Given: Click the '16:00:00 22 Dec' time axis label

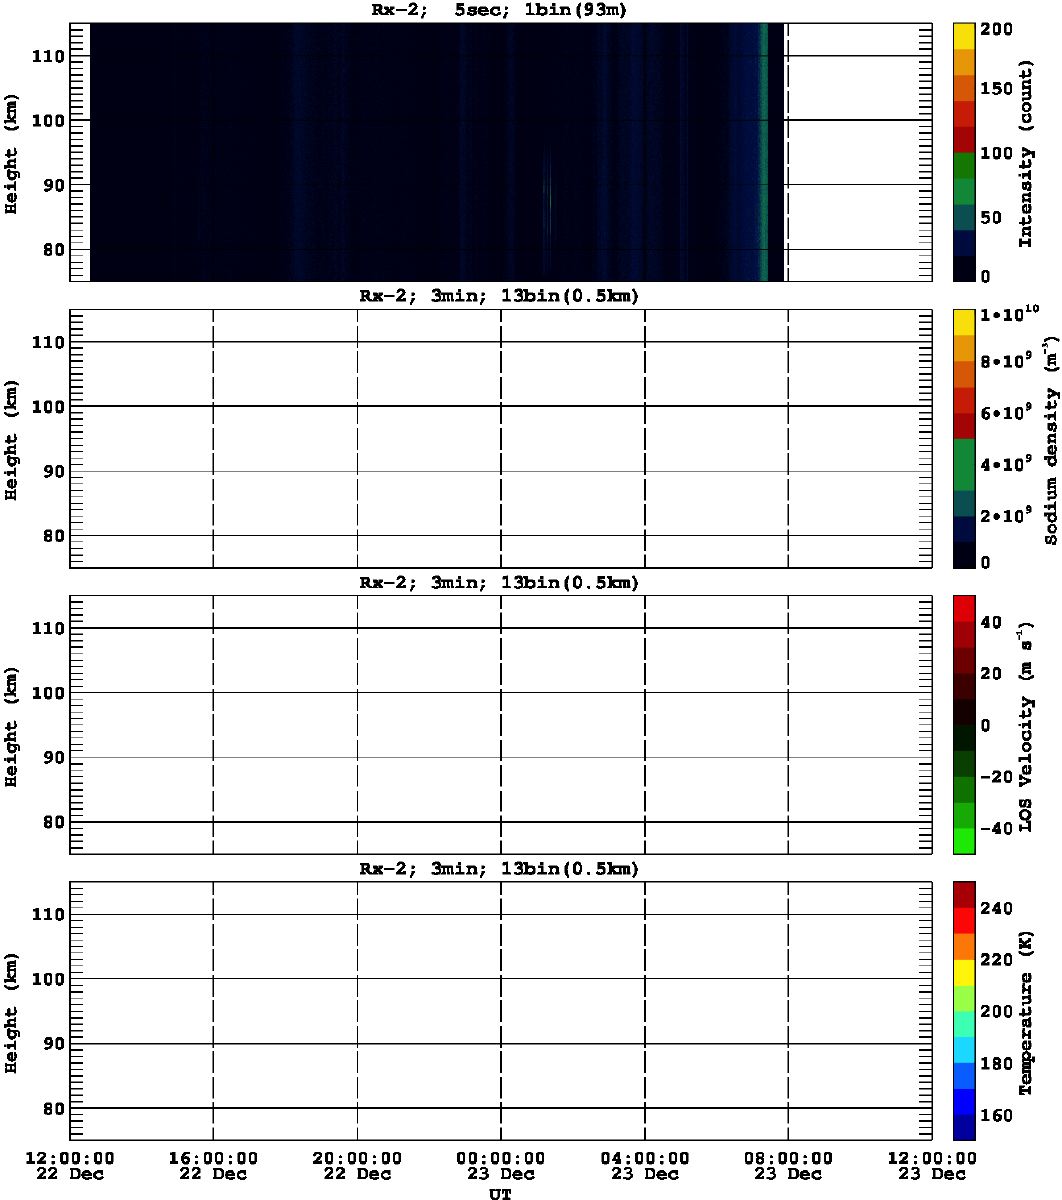Looking at the screenshot, I should tap(213, 1166).
